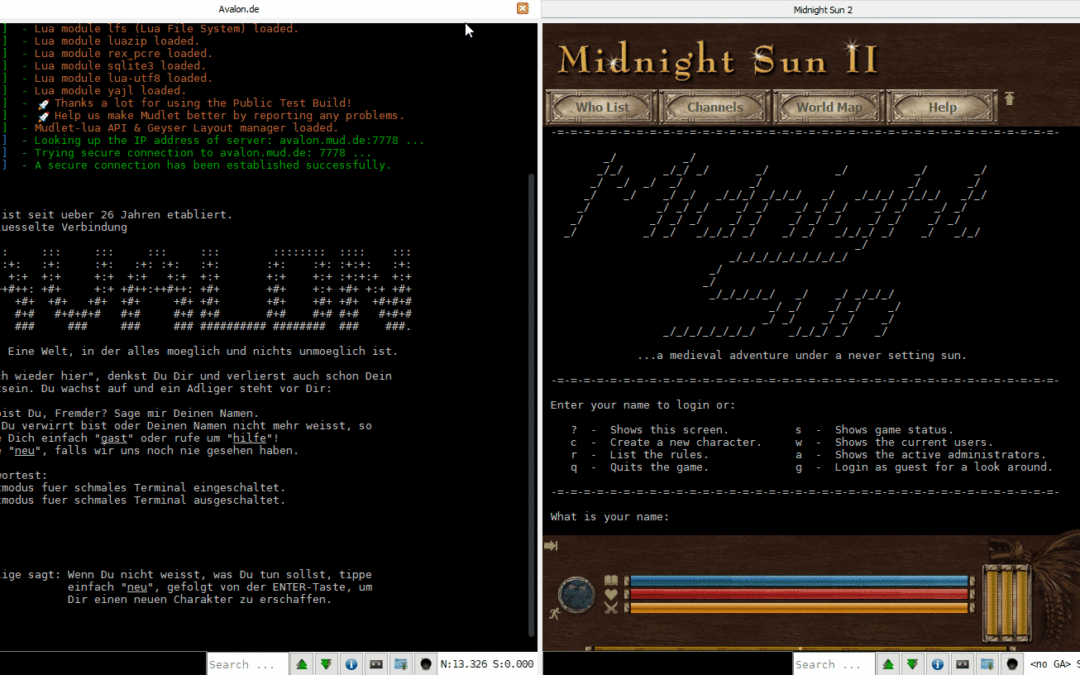This screenshot has width=1080, height=675.
Task: Click "Quits the game." option text
Action: coord(659,467)
